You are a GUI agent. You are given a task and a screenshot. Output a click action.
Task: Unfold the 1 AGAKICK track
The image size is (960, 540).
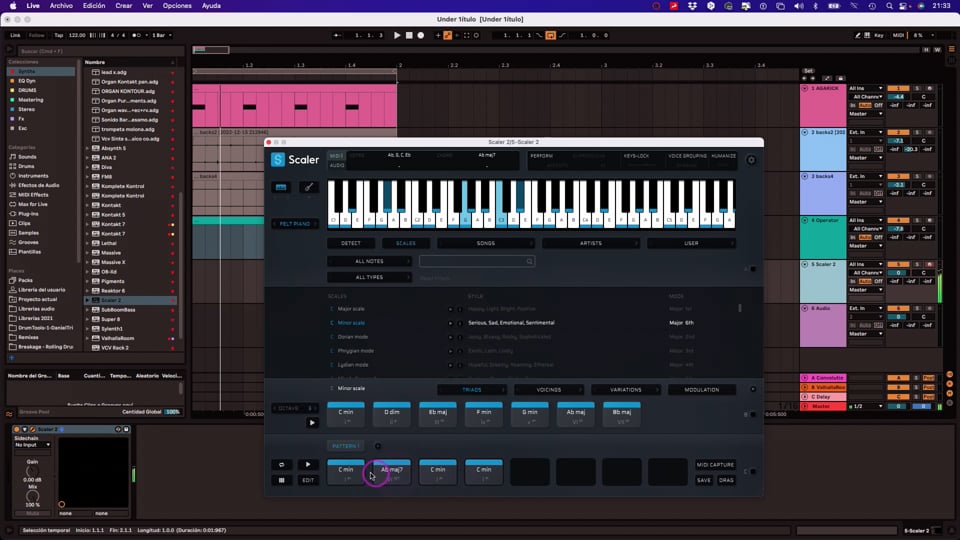[x=804, y=89]
